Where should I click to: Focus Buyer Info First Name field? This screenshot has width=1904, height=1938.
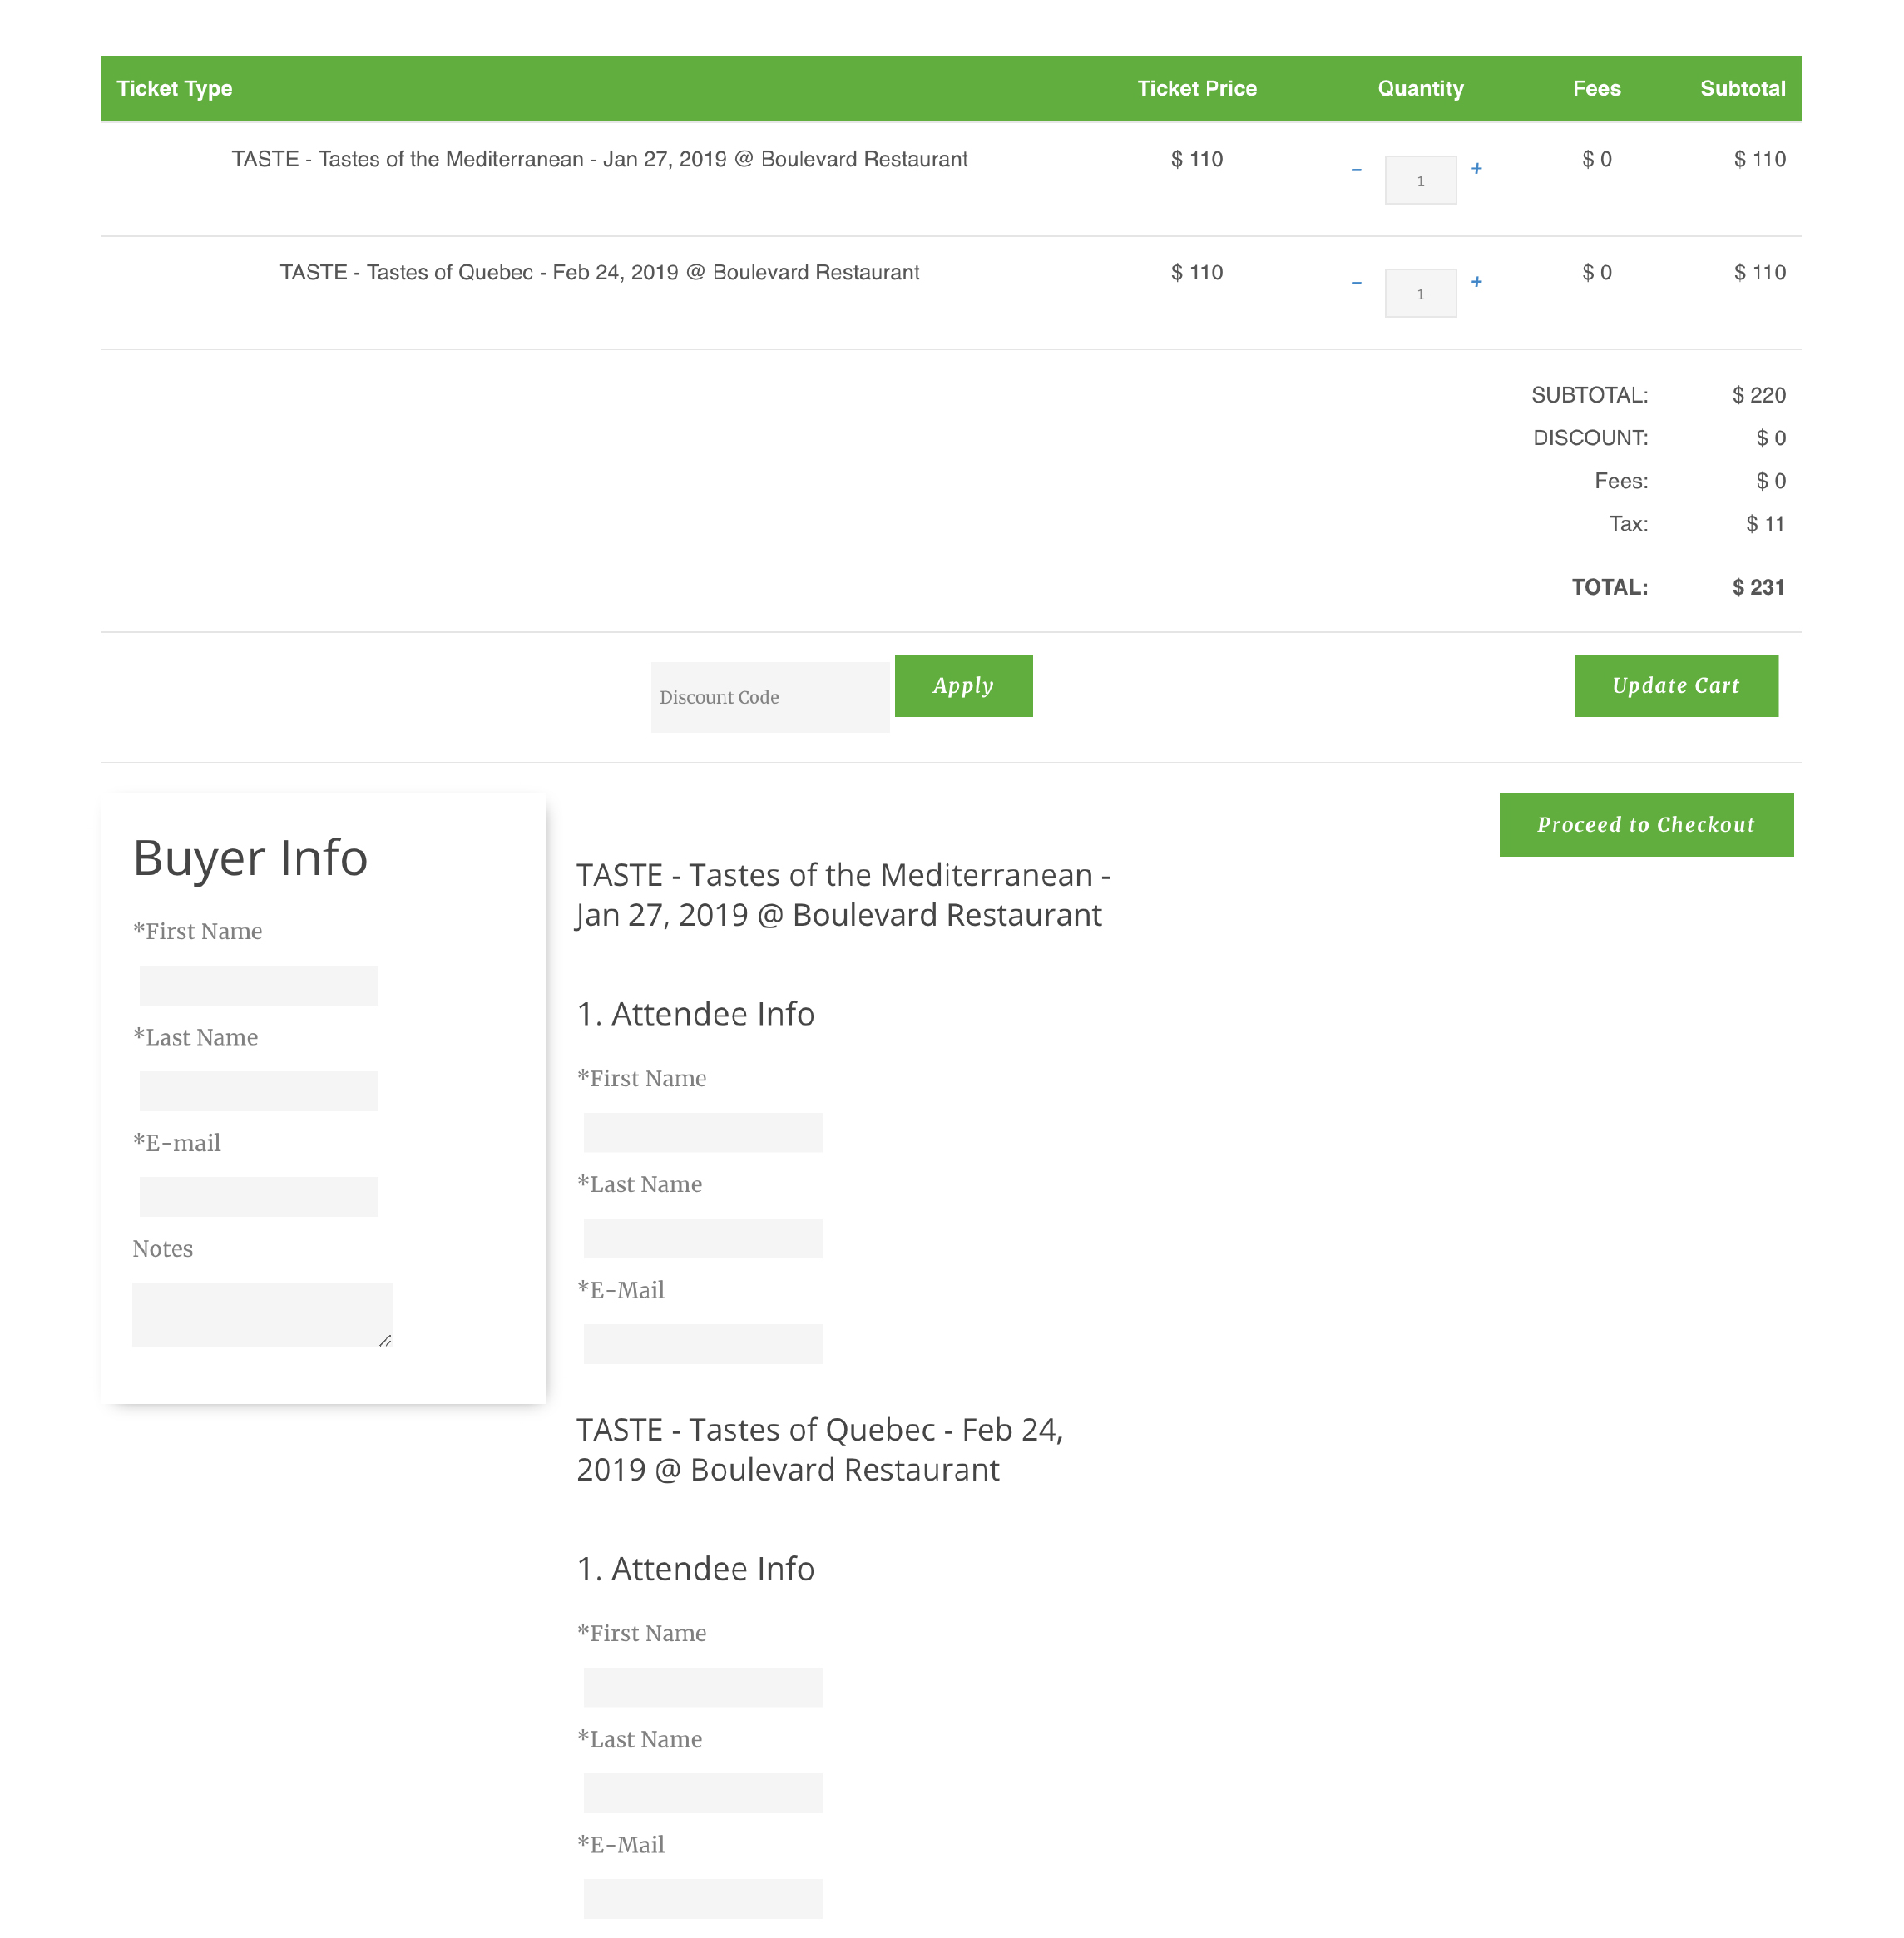[258, 985]
